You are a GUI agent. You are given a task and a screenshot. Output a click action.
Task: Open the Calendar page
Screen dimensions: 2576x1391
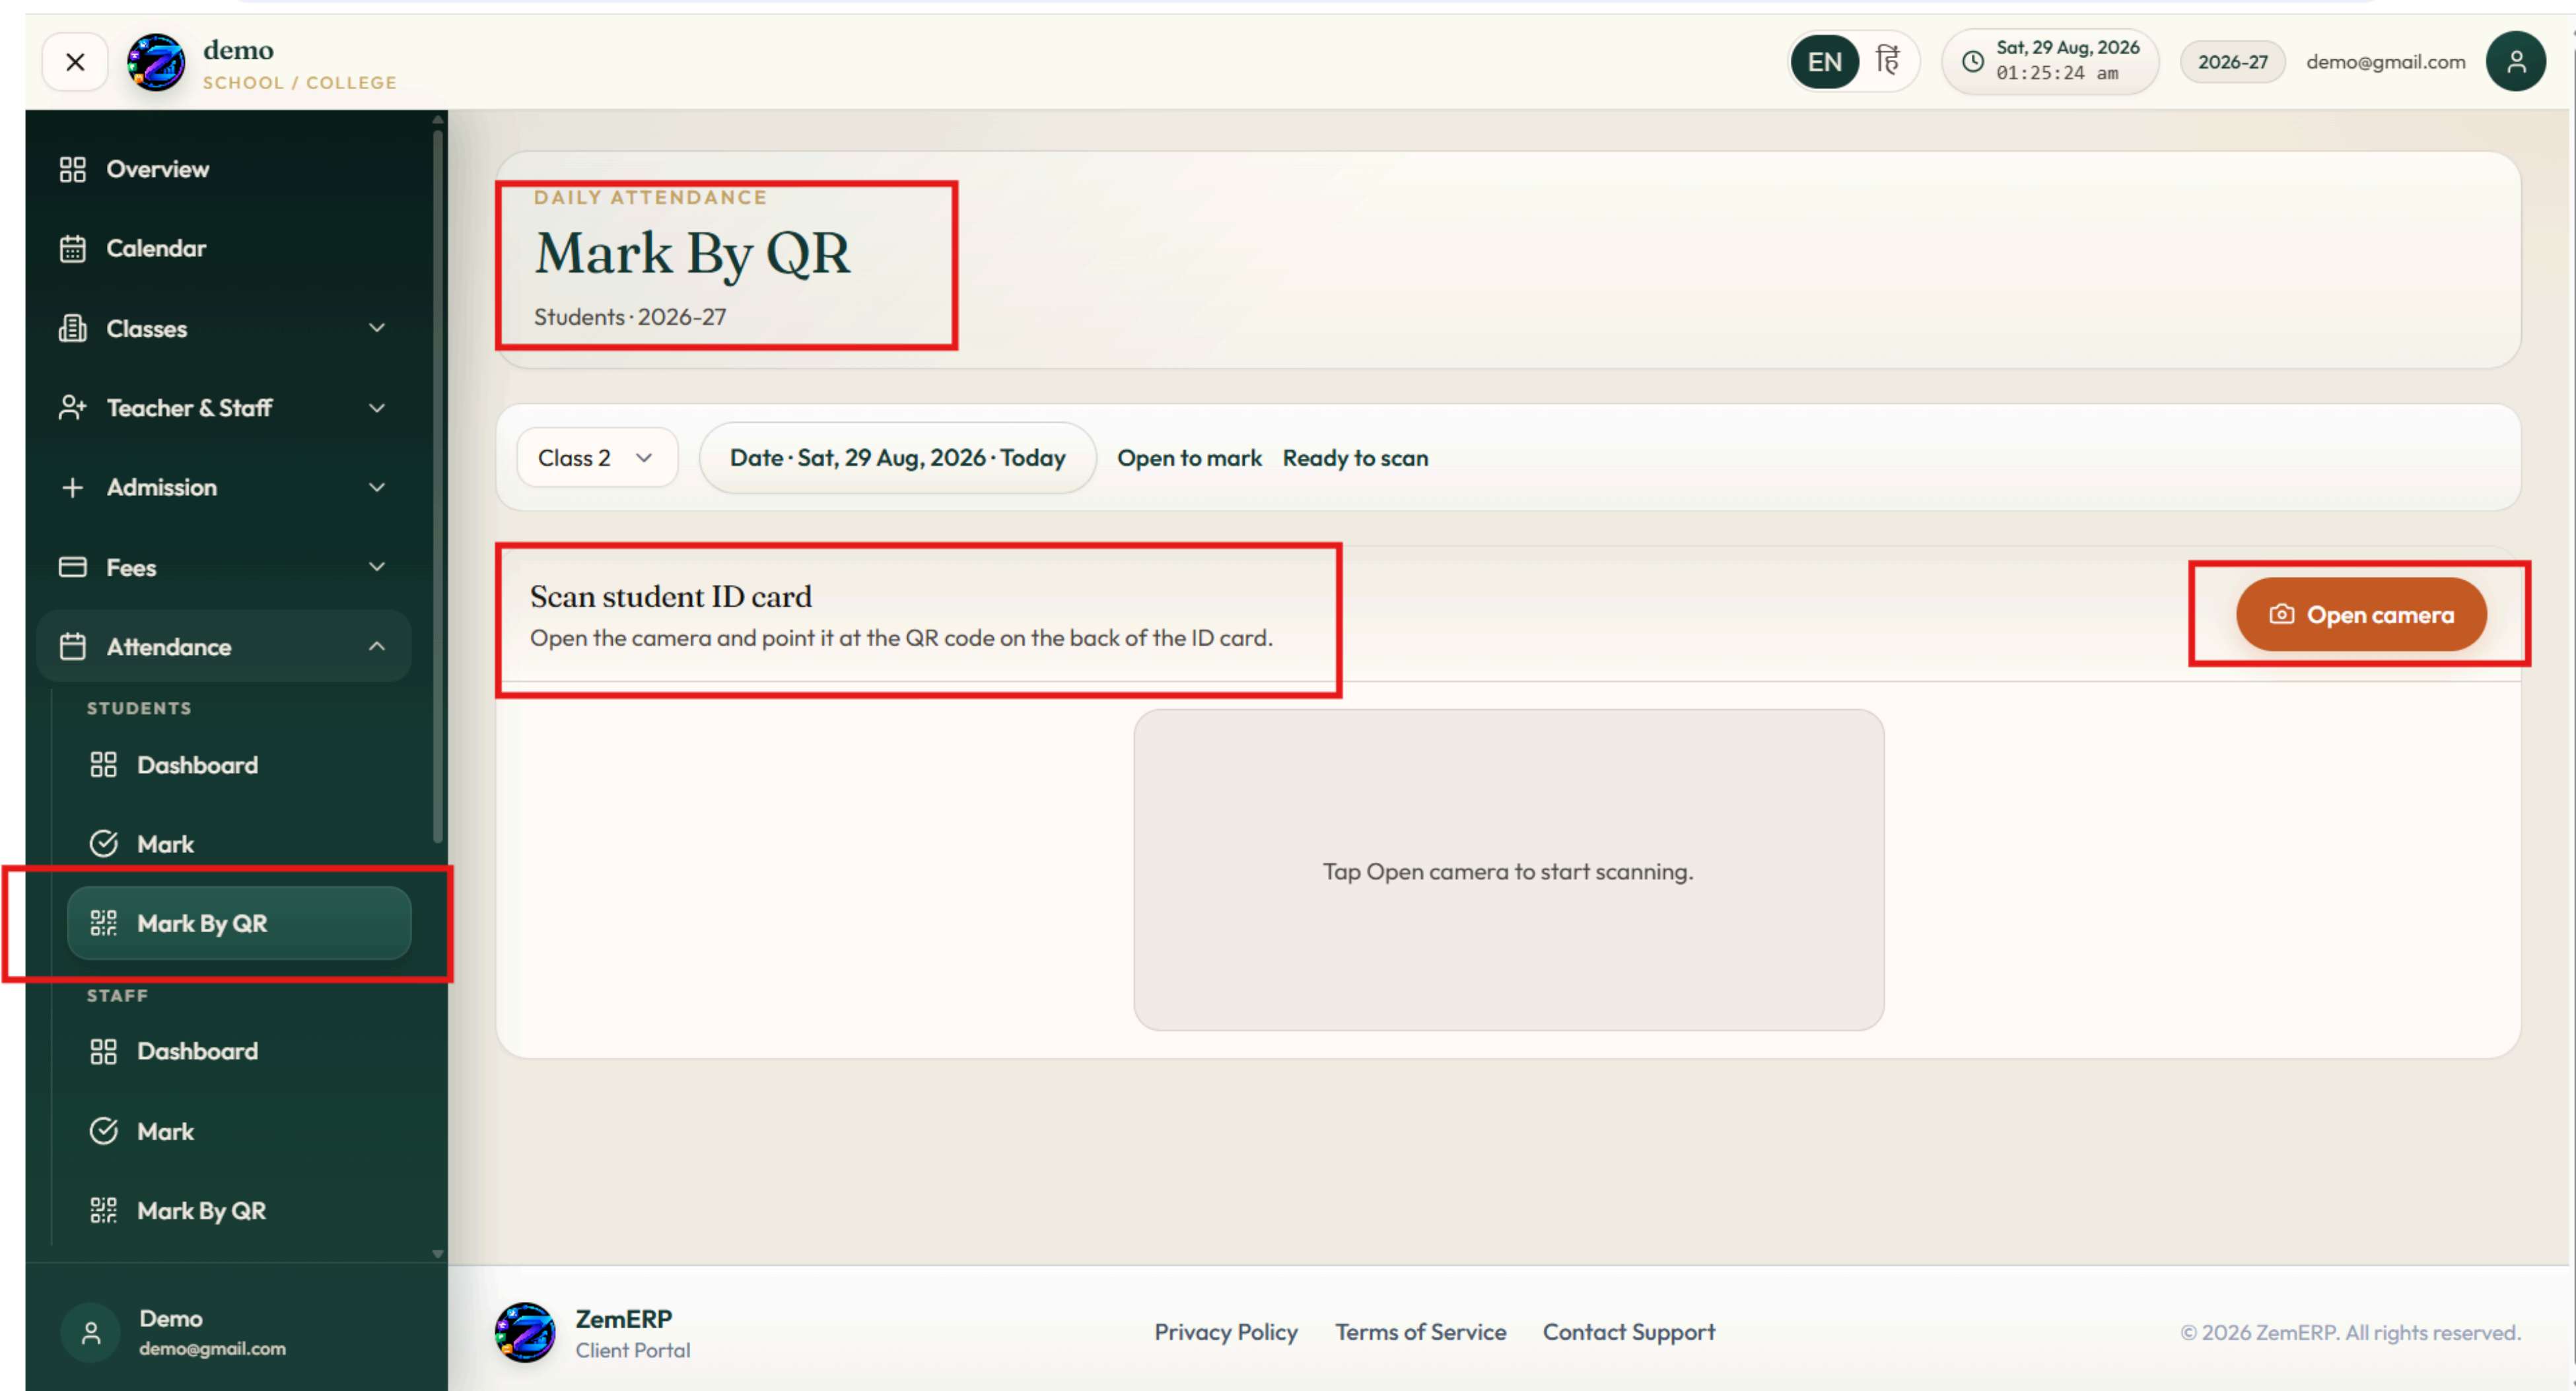pos(224,248)
